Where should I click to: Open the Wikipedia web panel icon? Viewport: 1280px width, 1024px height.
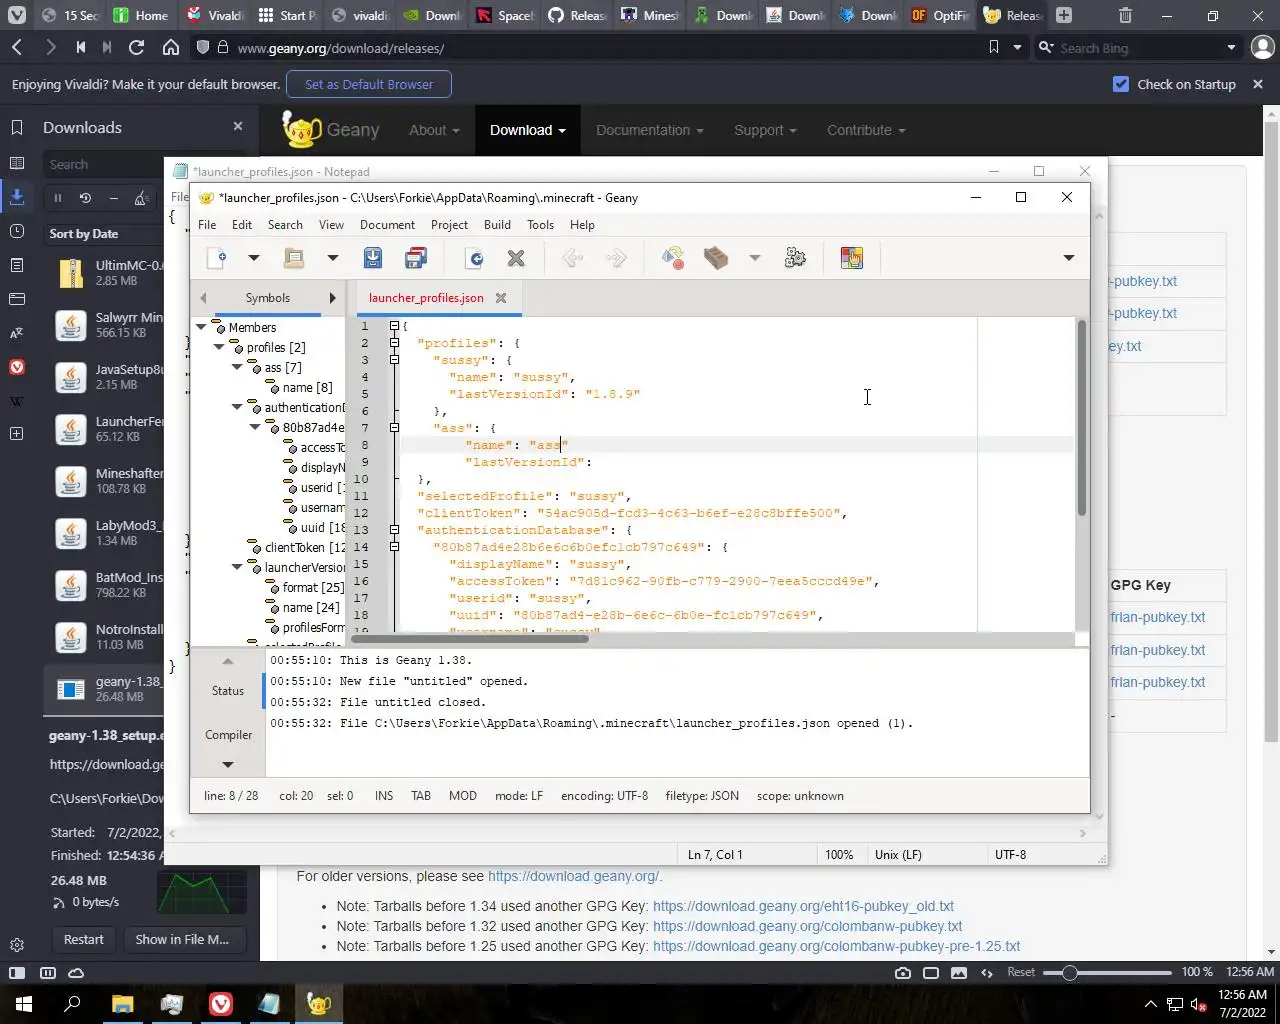tap(16, 401)
